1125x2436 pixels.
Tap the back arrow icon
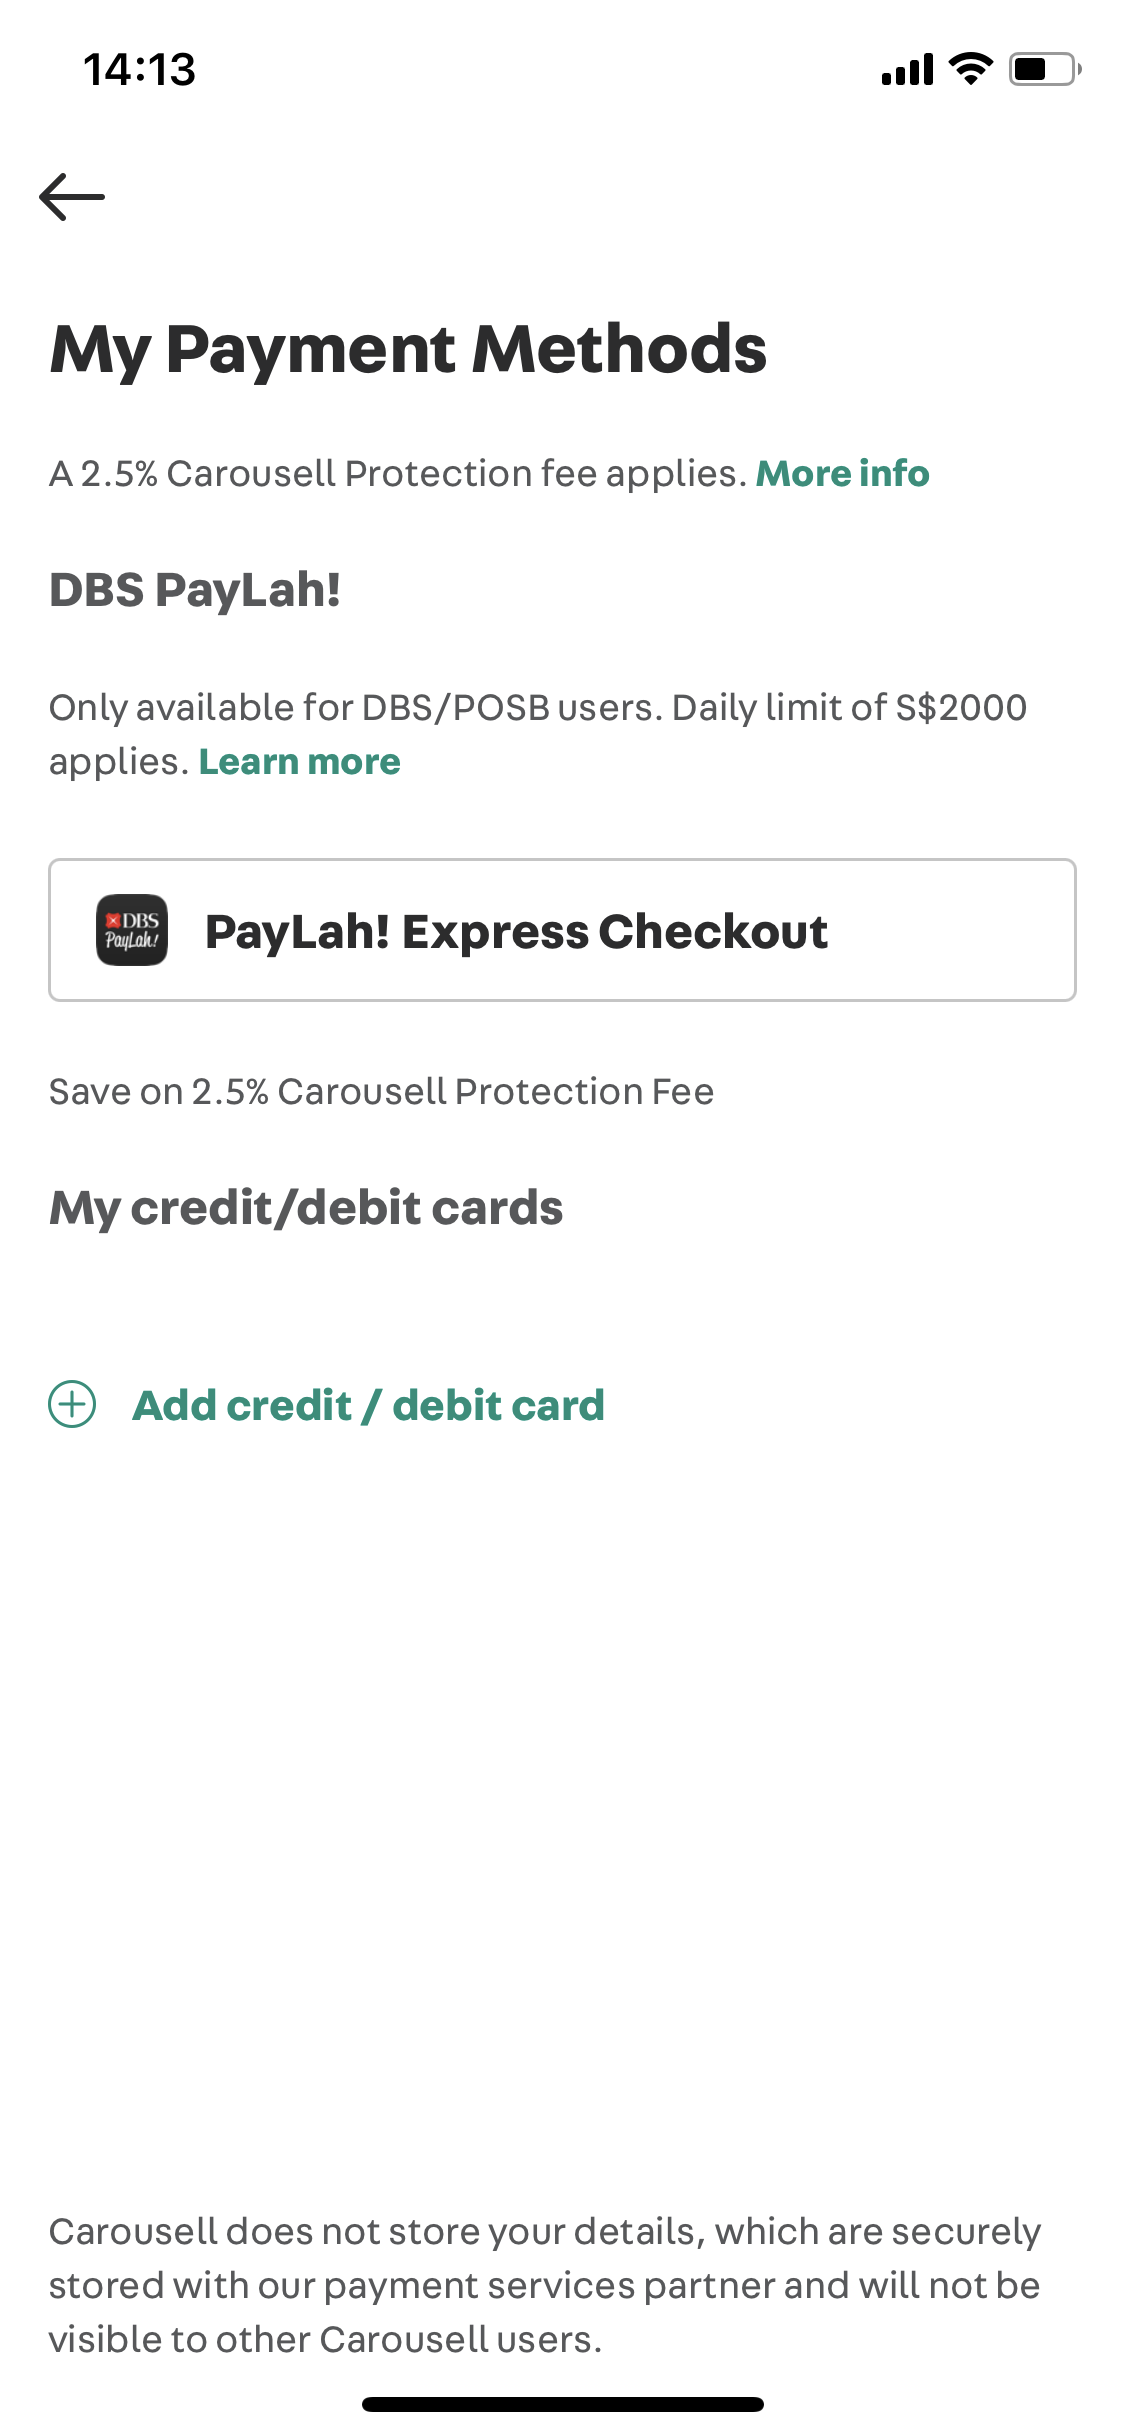72,196
